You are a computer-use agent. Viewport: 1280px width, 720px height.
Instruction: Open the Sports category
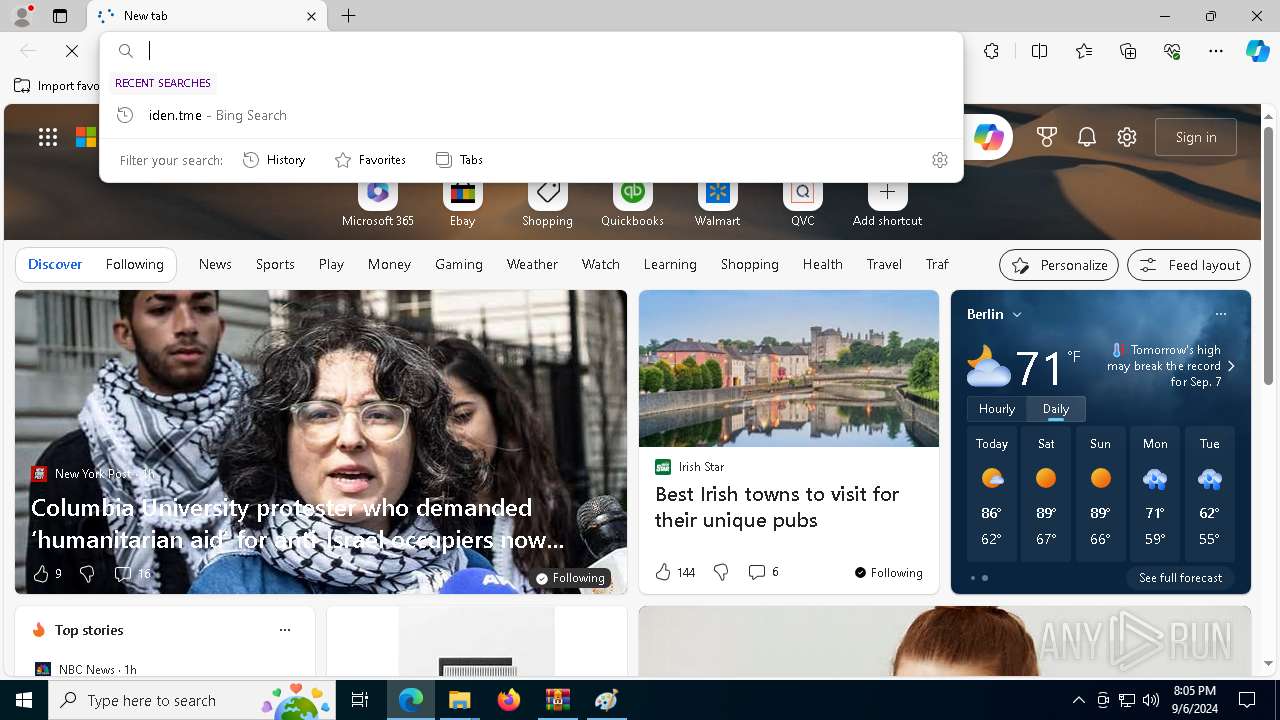pos(275,264)
